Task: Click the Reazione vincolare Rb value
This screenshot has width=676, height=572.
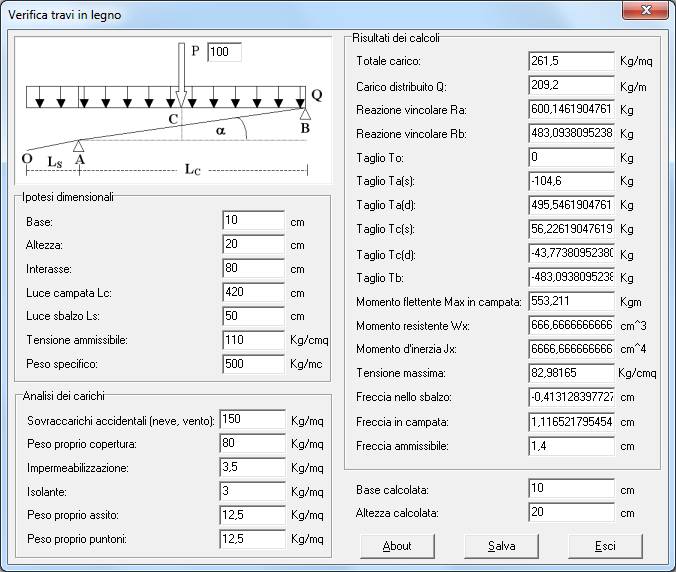Action: (x=571, y=133)
